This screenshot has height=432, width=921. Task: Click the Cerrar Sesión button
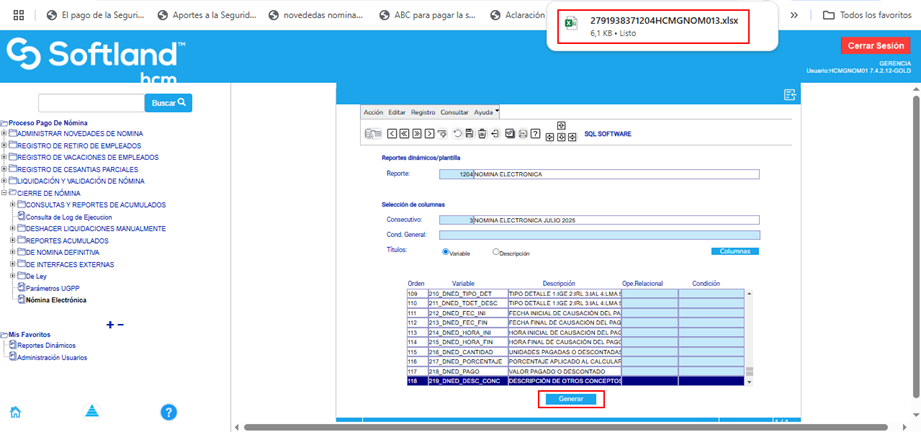click(875, 46)
